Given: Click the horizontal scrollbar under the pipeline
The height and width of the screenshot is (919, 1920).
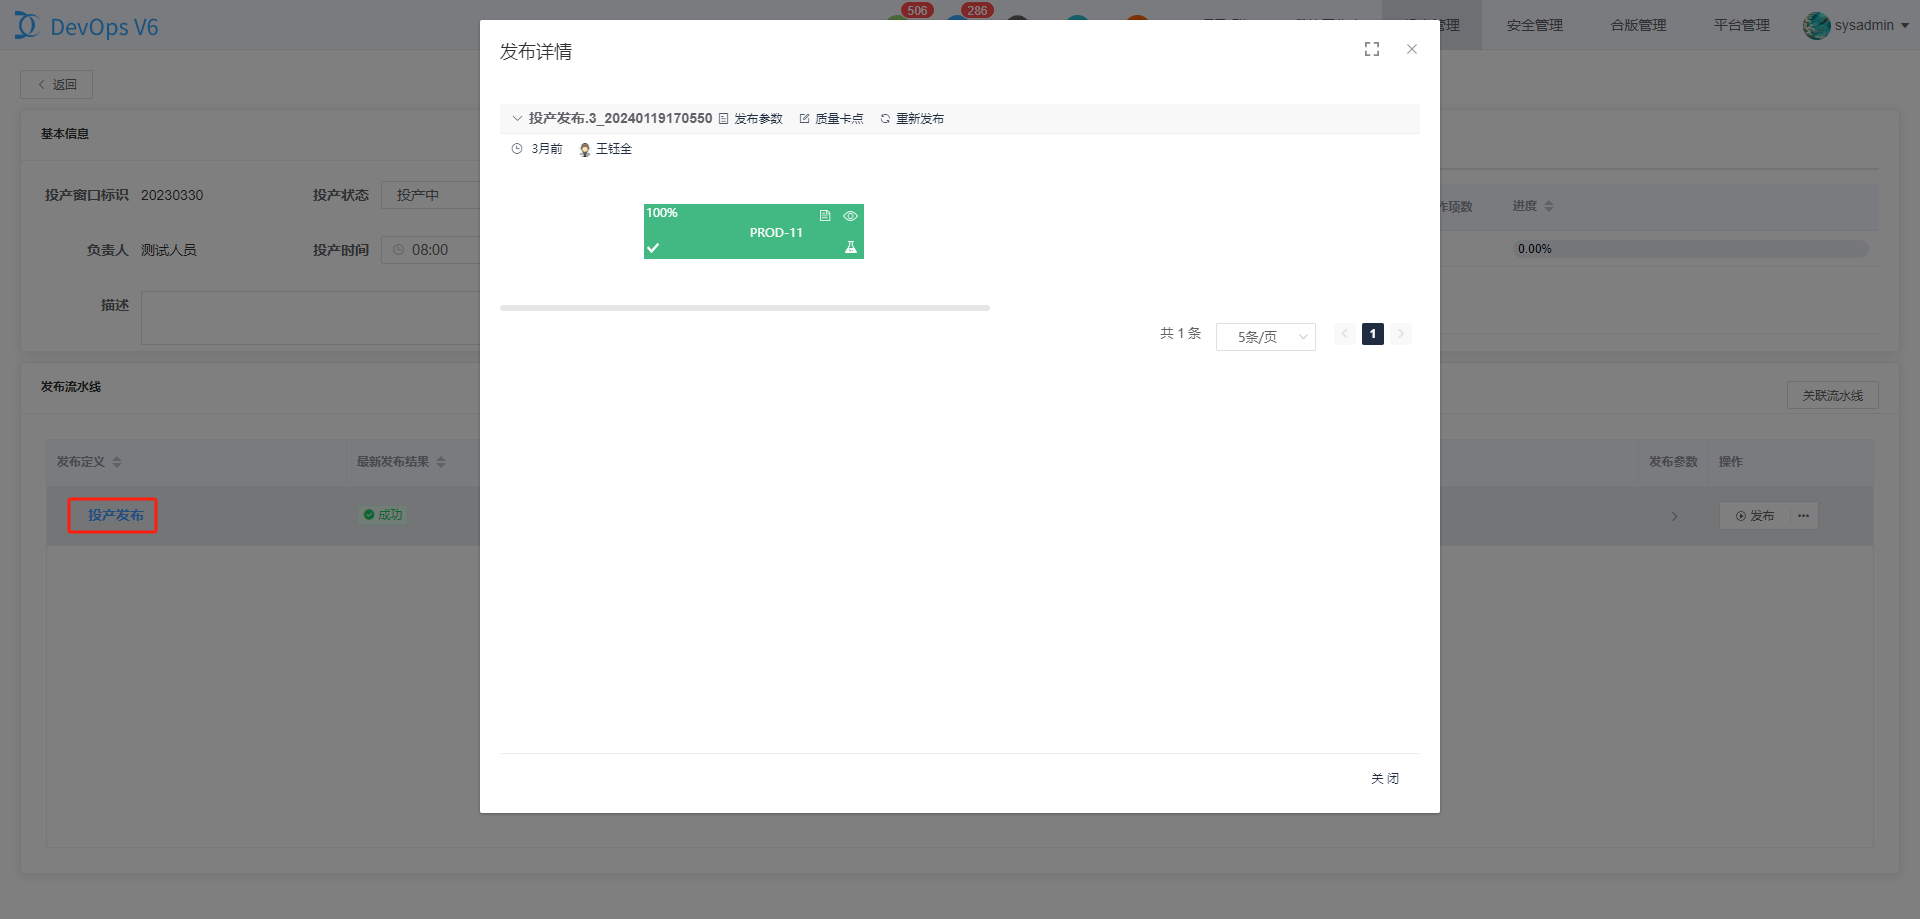Looking at the screenshot, I should [744, 308].
